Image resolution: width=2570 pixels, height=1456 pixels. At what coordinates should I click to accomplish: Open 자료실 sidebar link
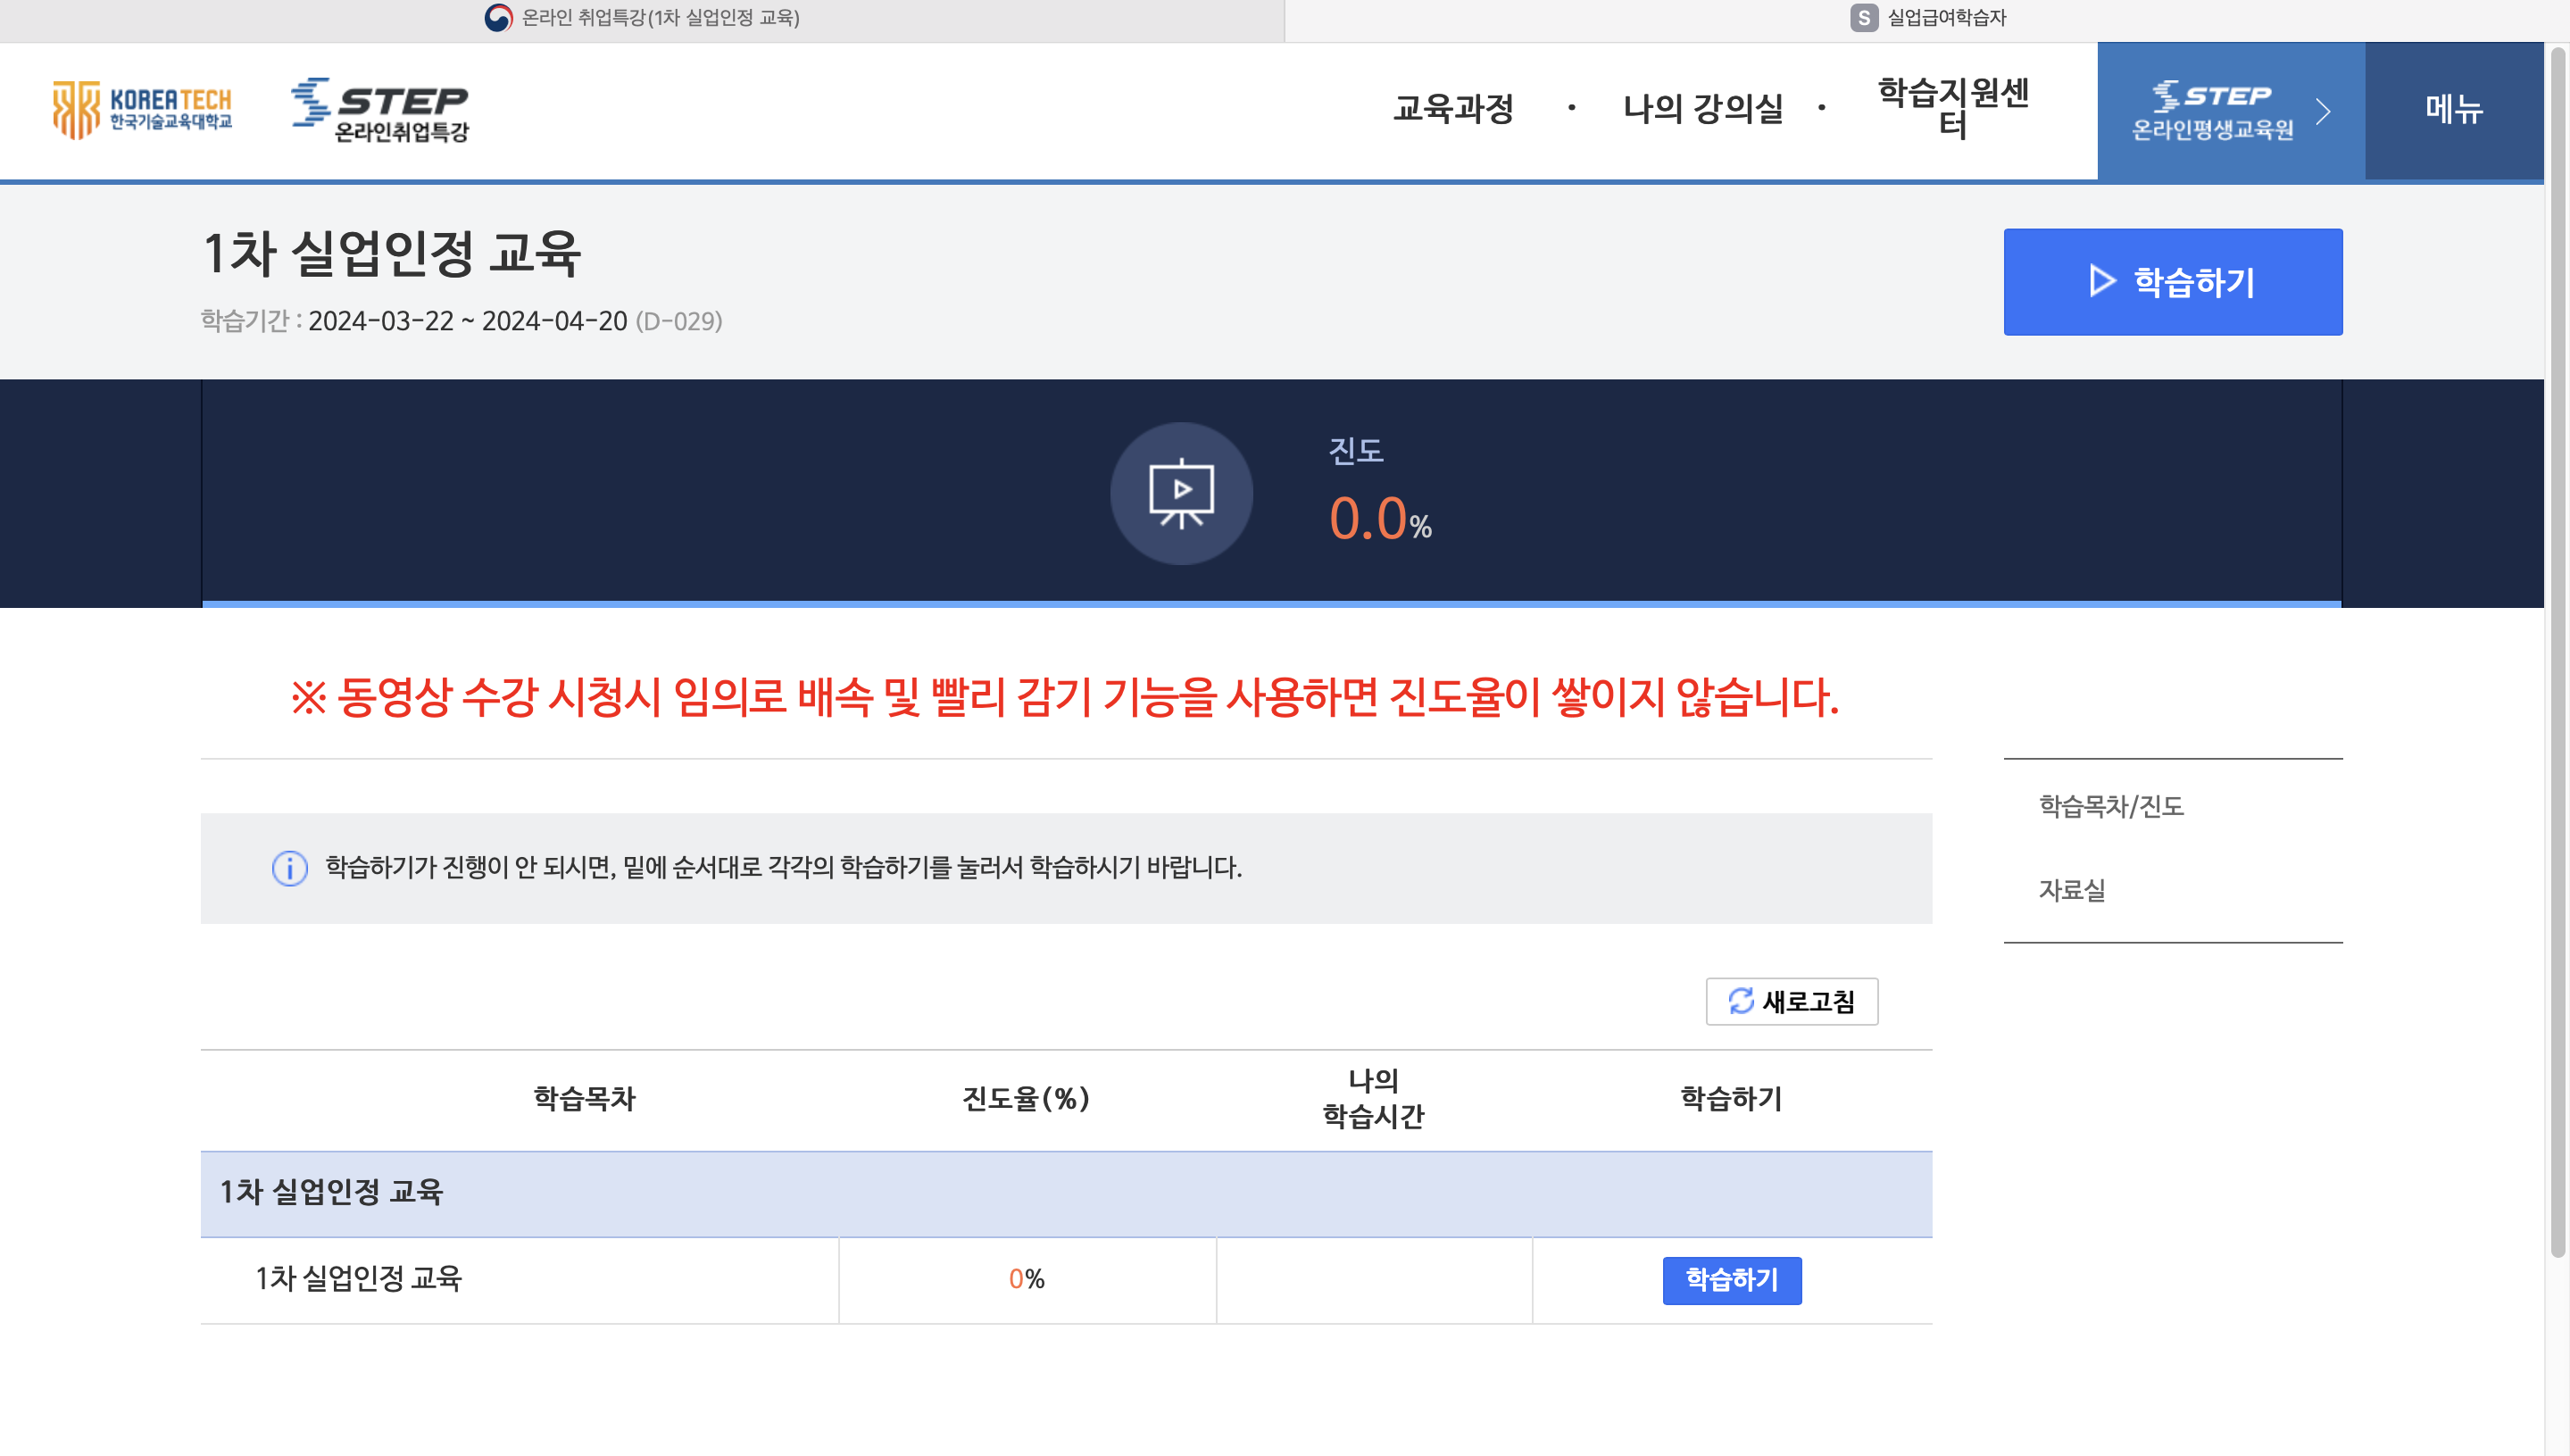[x=2072, y=890]
